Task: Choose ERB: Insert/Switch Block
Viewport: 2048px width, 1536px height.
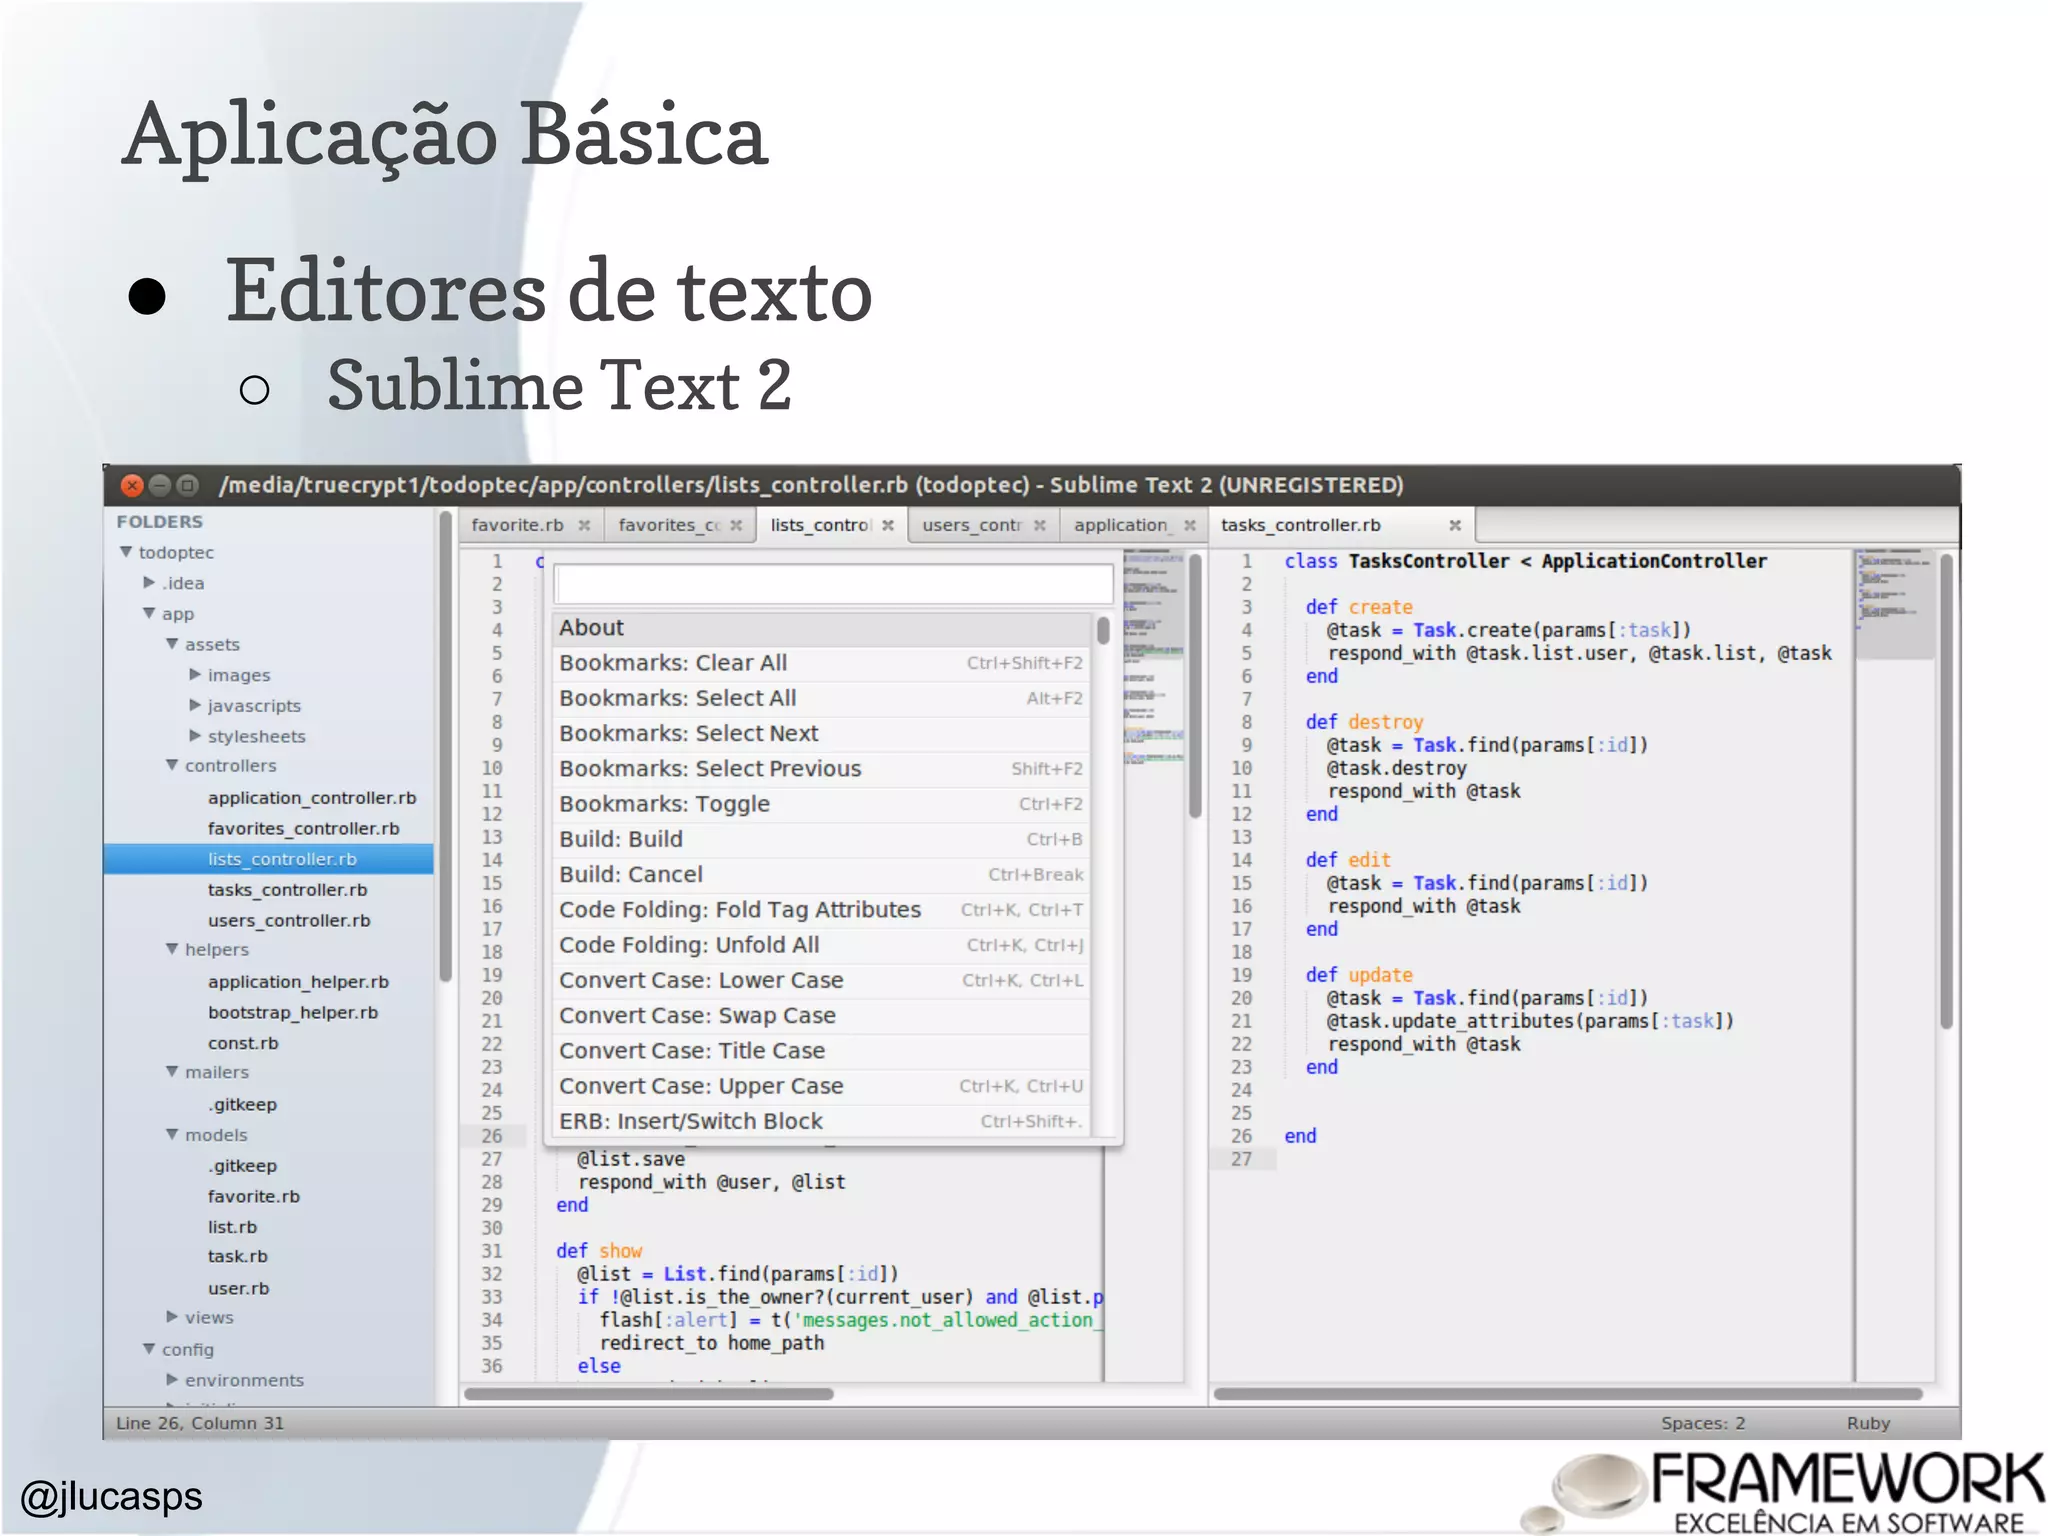Action: point(822,1122)
